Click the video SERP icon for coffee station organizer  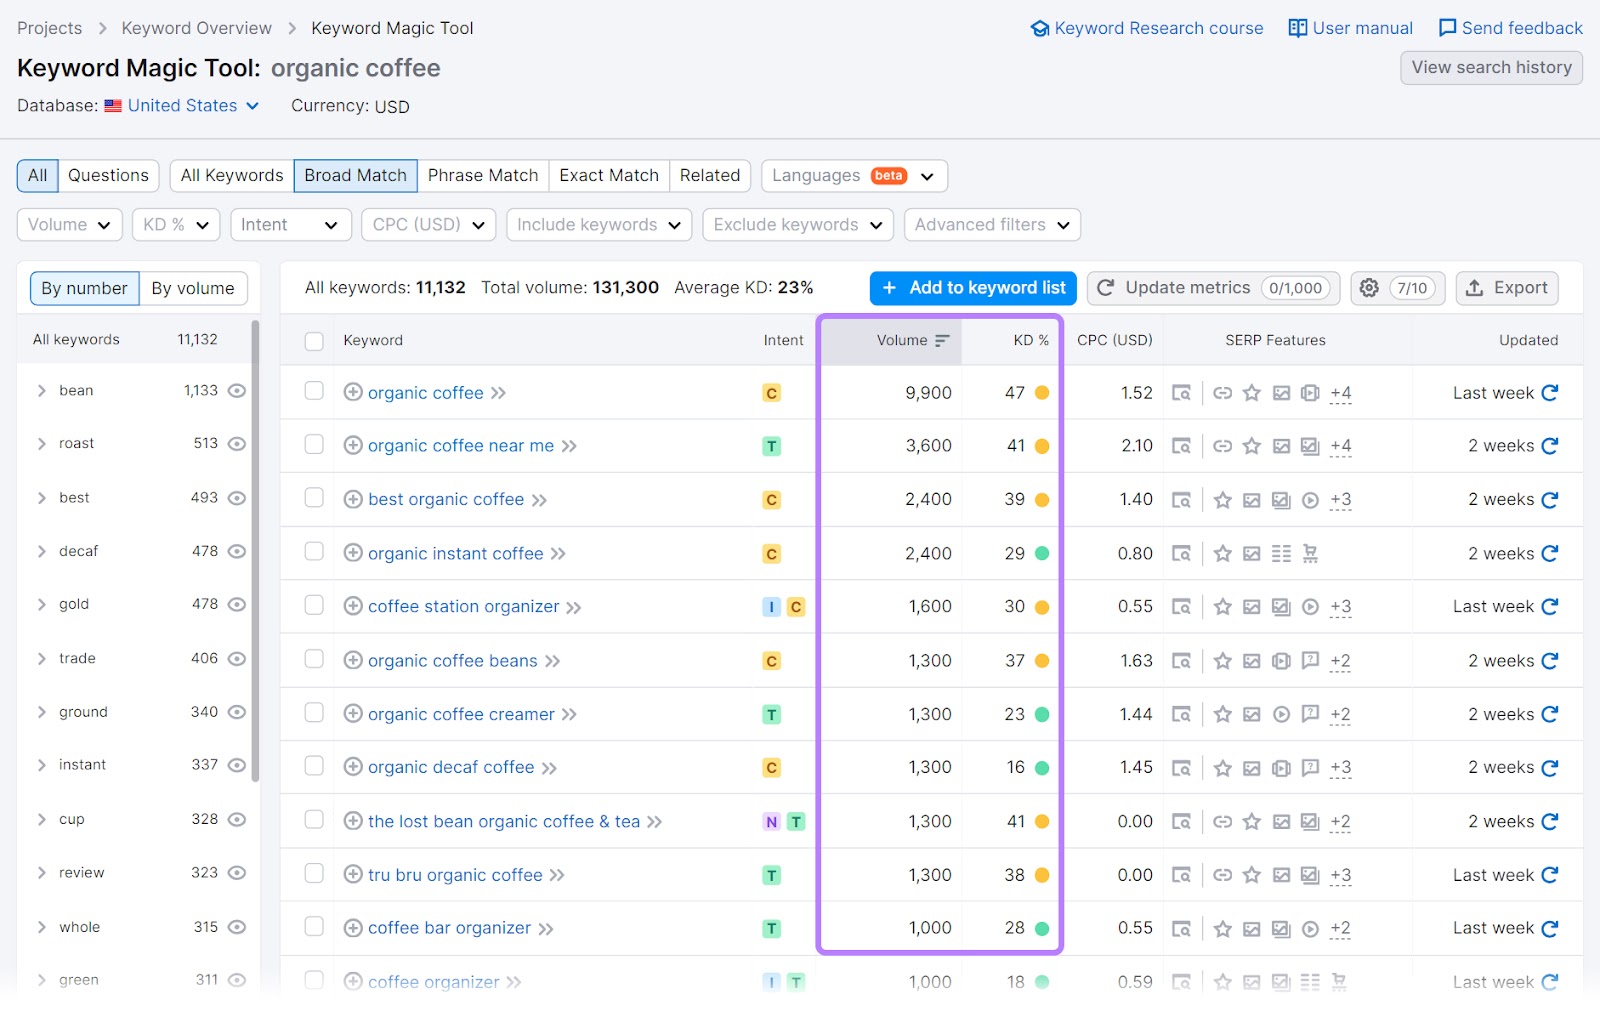tap(1310, 607)
